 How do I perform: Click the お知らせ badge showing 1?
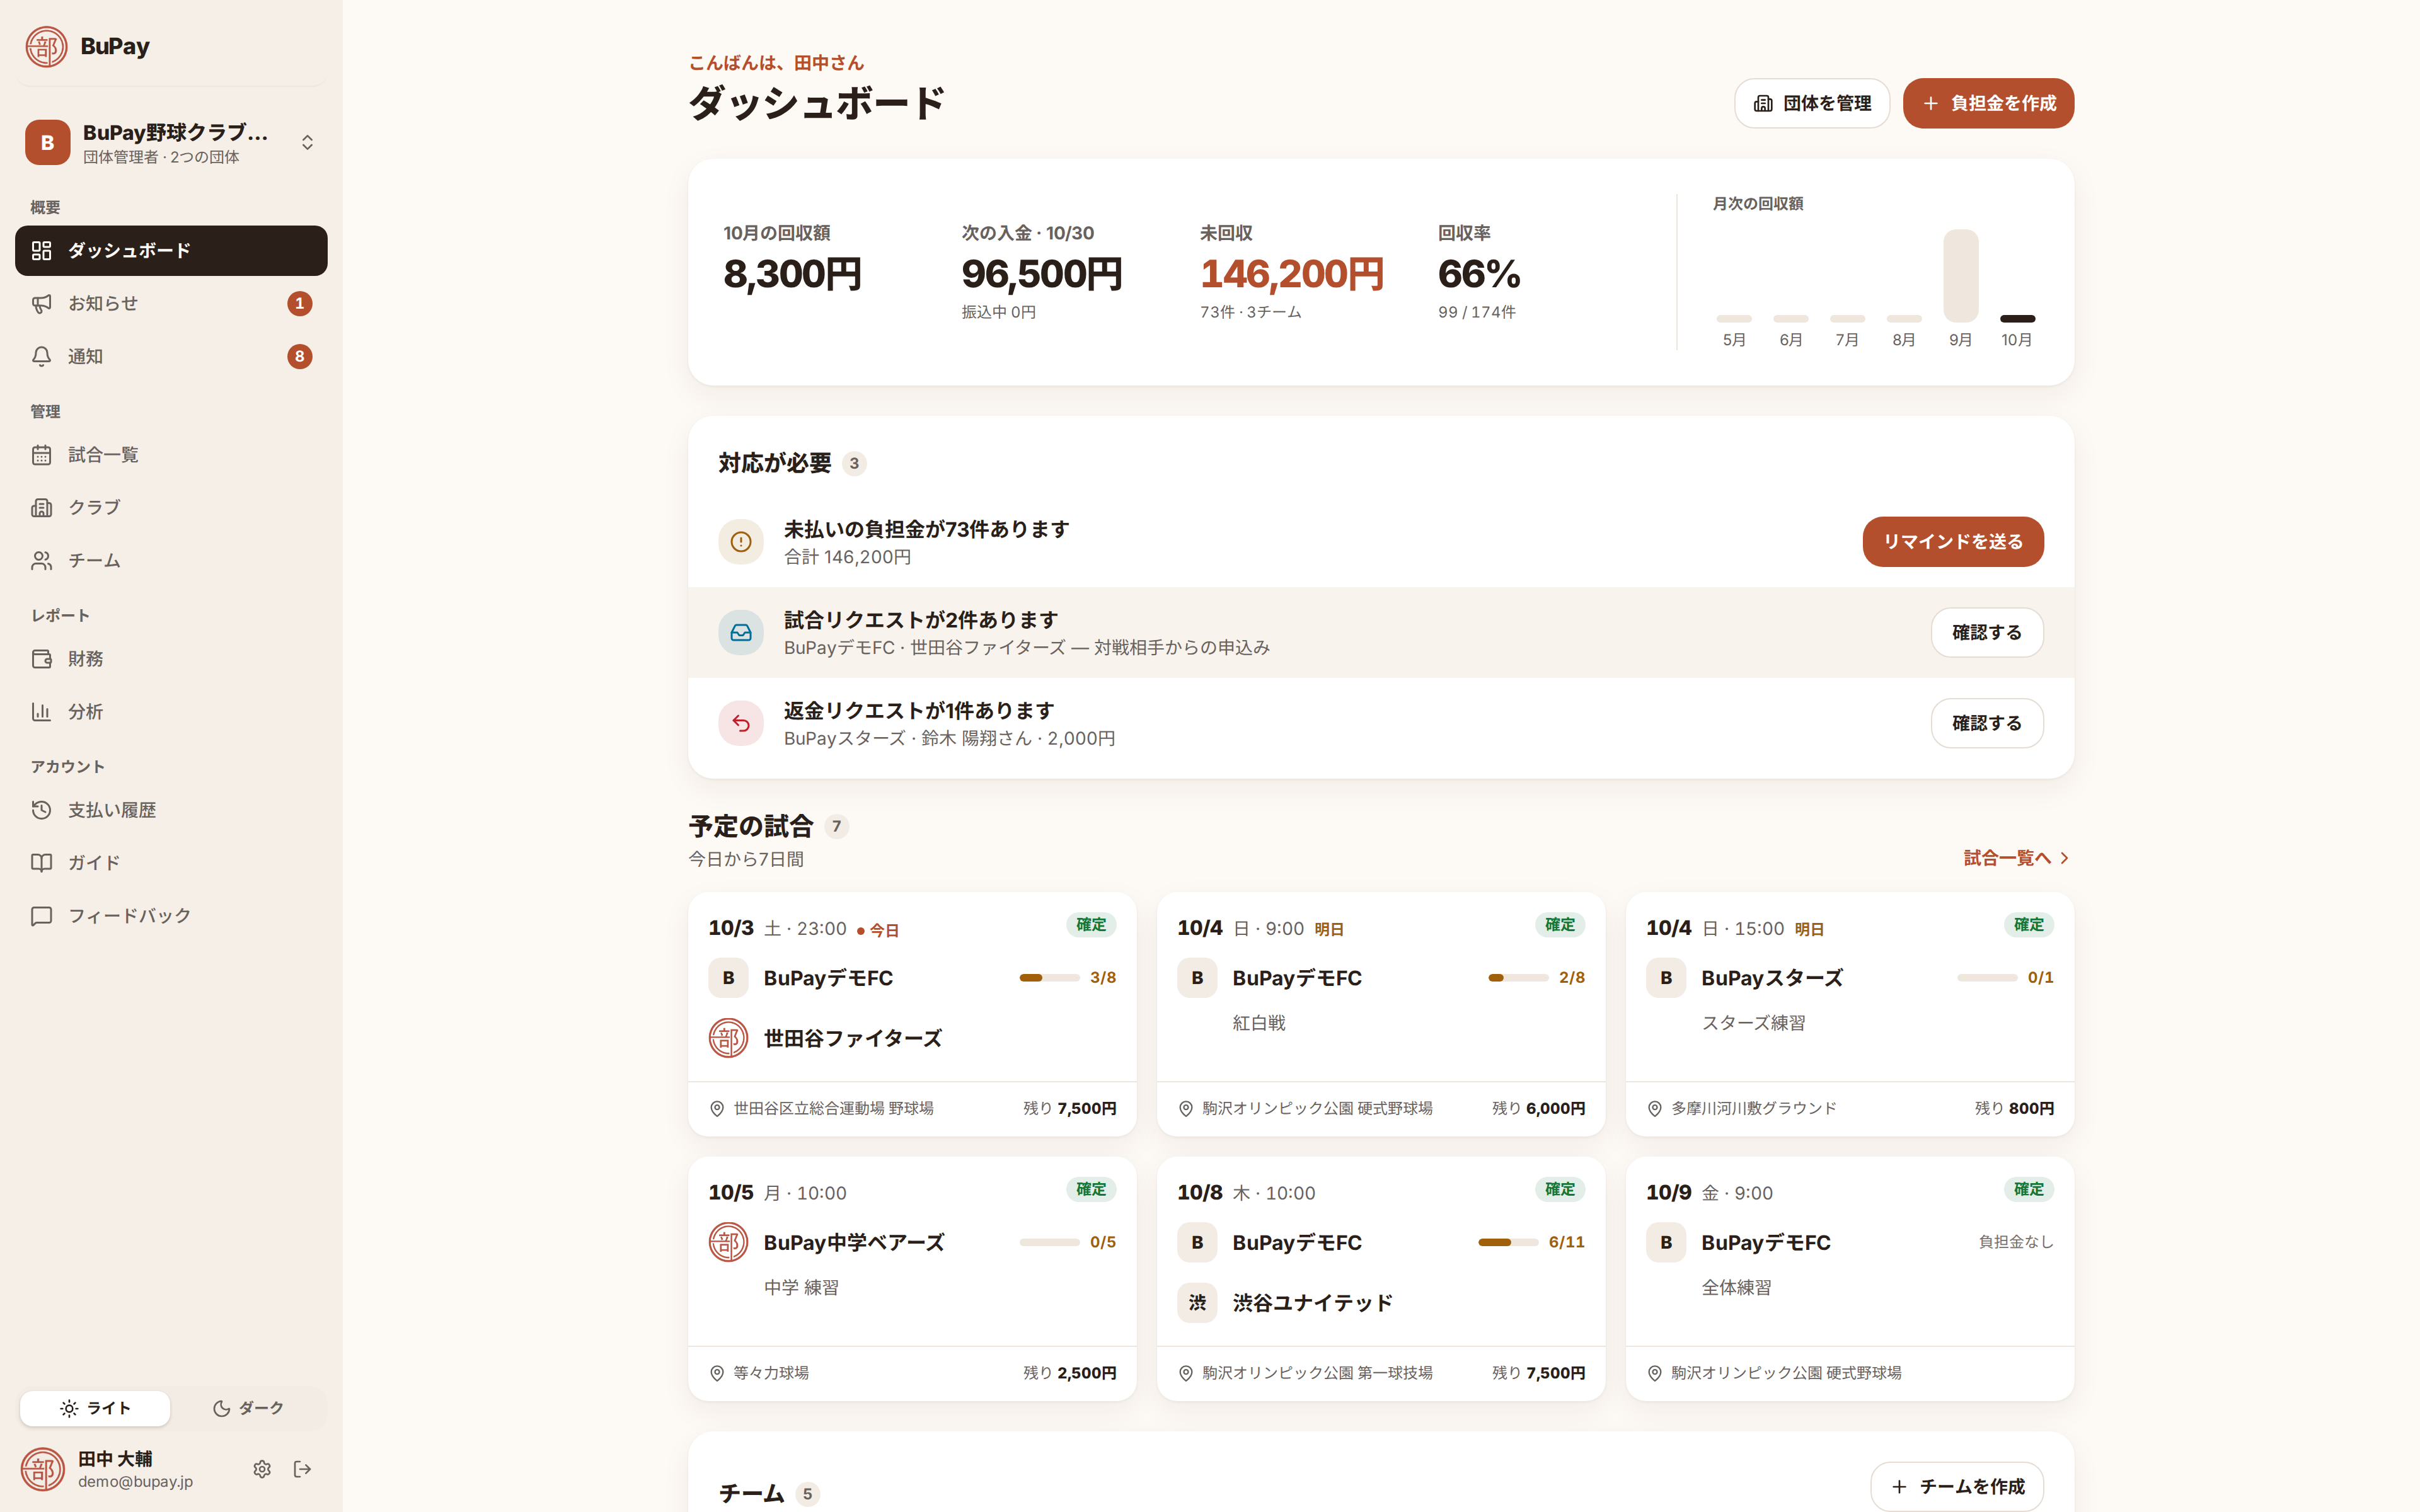[299, 303]
